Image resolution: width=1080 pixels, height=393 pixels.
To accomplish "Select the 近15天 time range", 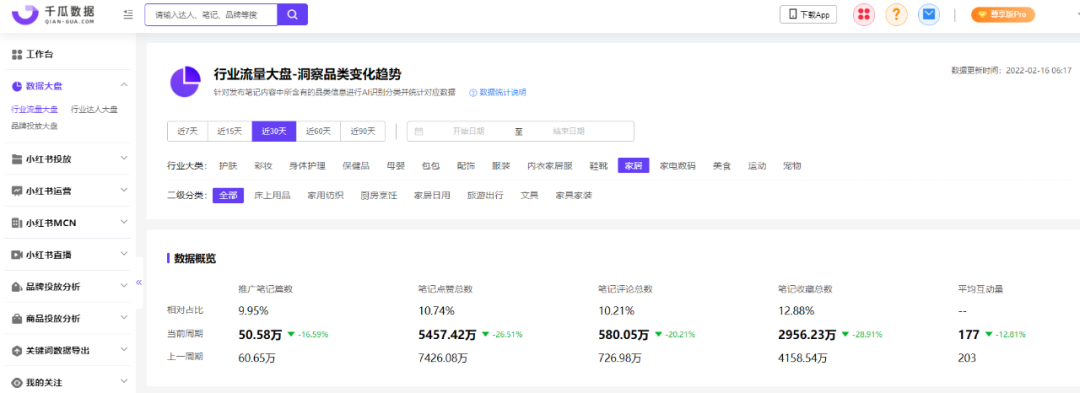I will pos(230,131).
